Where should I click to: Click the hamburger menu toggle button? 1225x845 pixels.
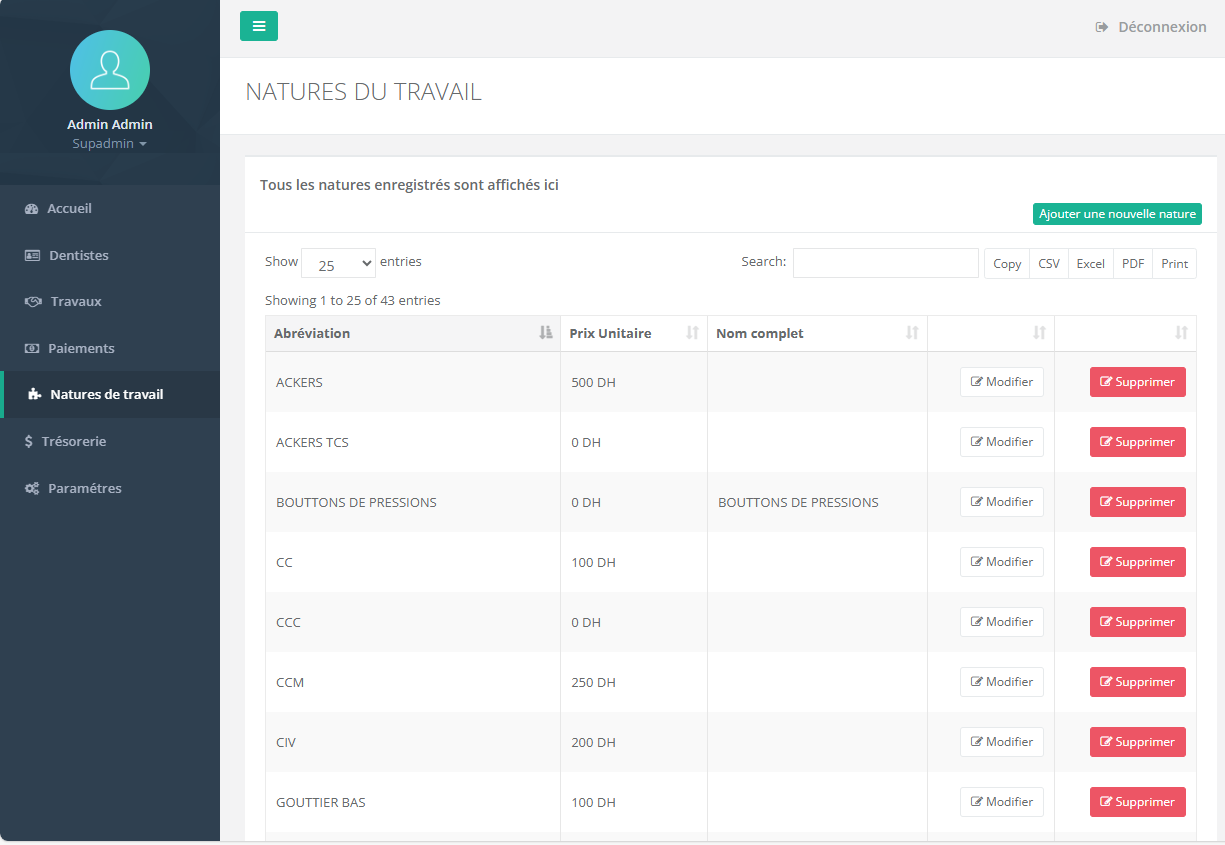click(x=258, y=26)
